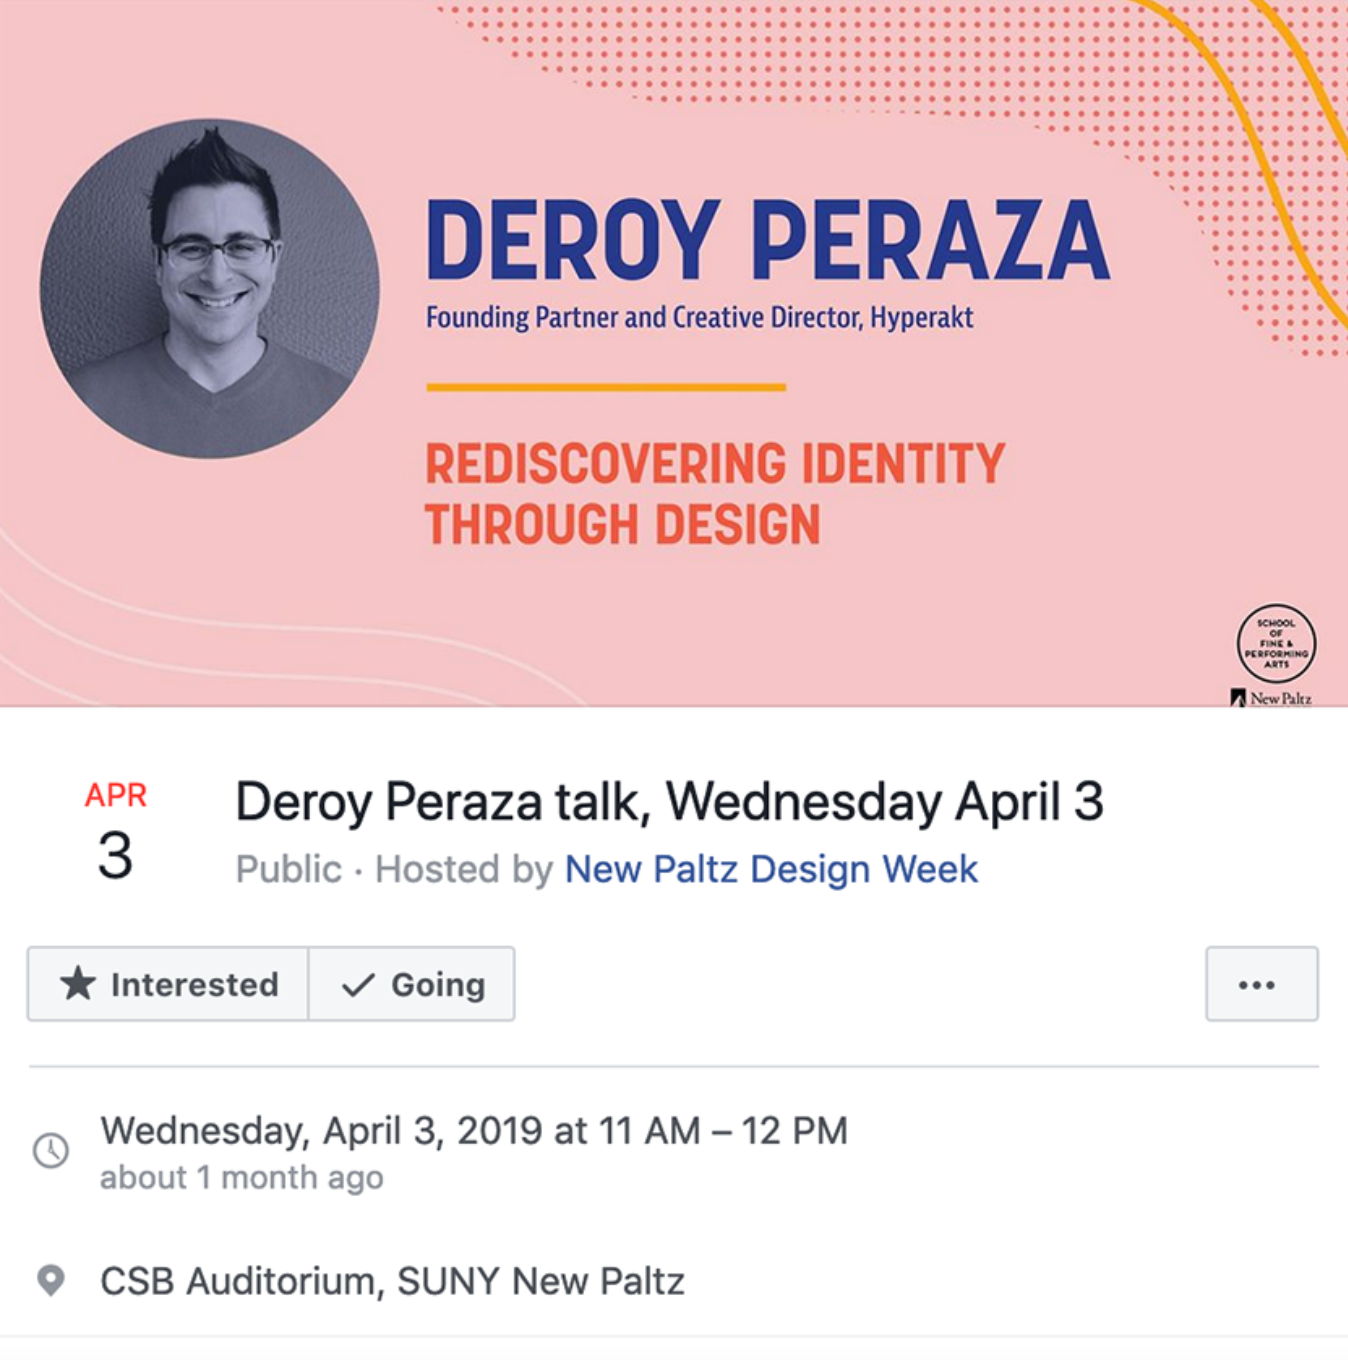This screenshot has width=1348, height=1360.
Task: Click the School of Fine & Performing Arts logo
Action: coord(1276,643)
